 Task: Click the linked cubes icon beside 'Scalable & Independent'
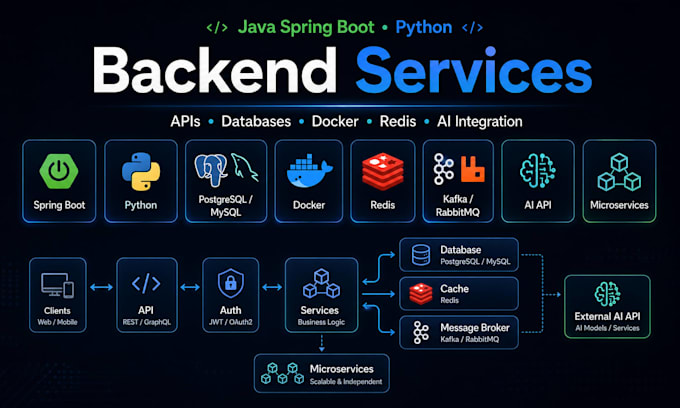click(x=282, y=373)
